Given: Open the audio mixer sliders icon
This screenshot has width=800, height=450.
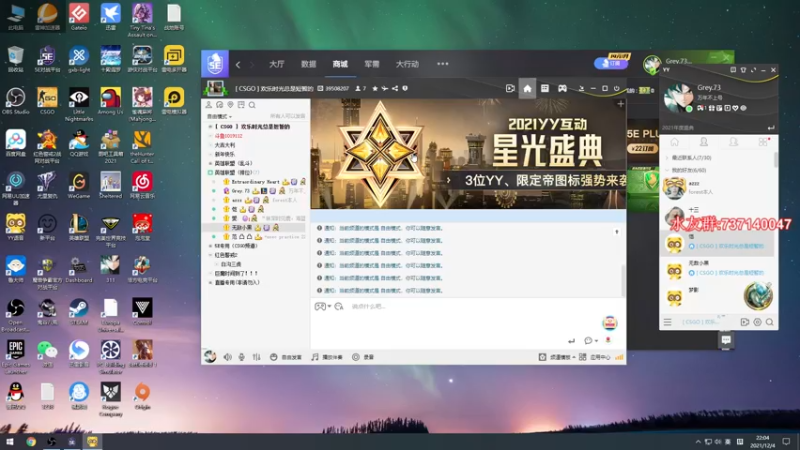Looking at the screenshot, I should tap(256, 357).
